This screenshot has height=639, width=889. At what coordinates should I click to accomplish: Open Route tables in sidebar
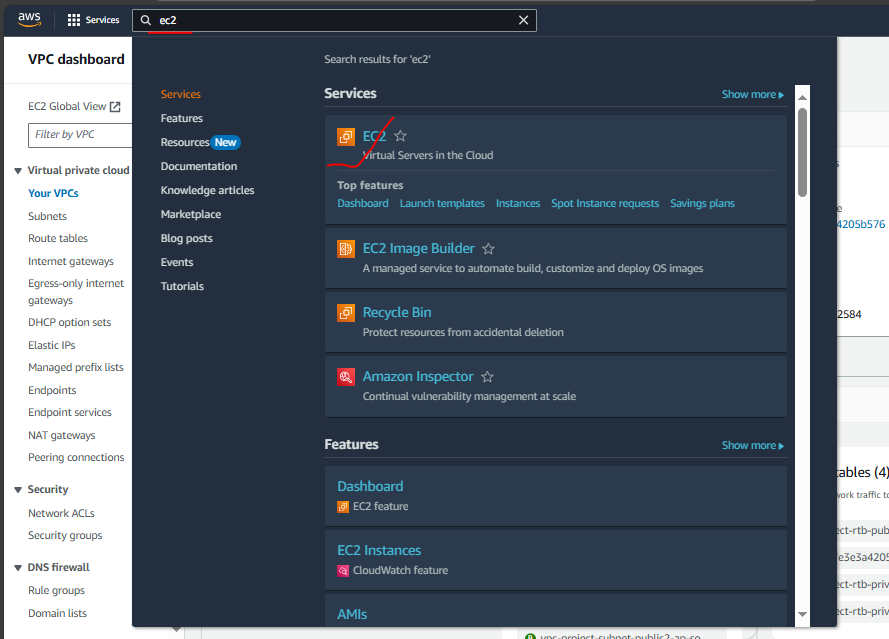(58, 239)
